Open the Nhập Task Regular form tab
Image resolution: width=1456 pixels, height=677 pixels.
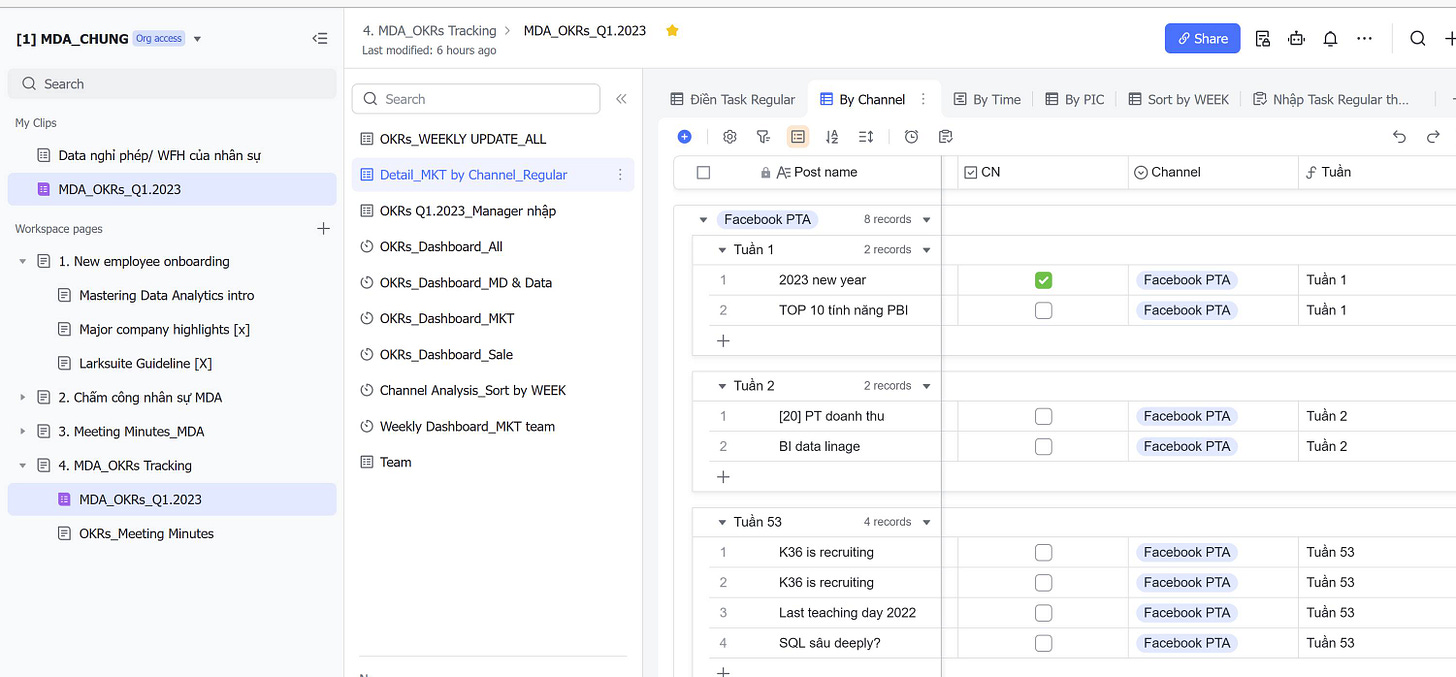point(1331,99)
